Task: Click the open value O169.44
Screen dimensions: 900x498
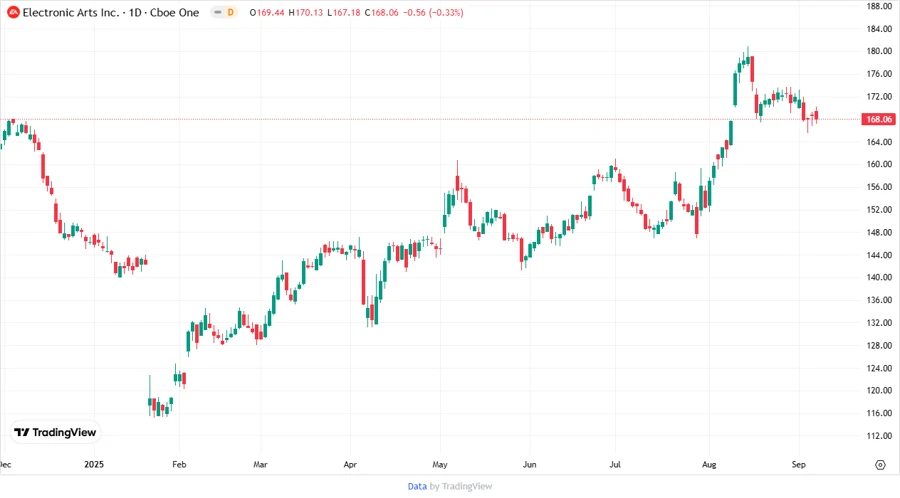Action: (267, 12)
